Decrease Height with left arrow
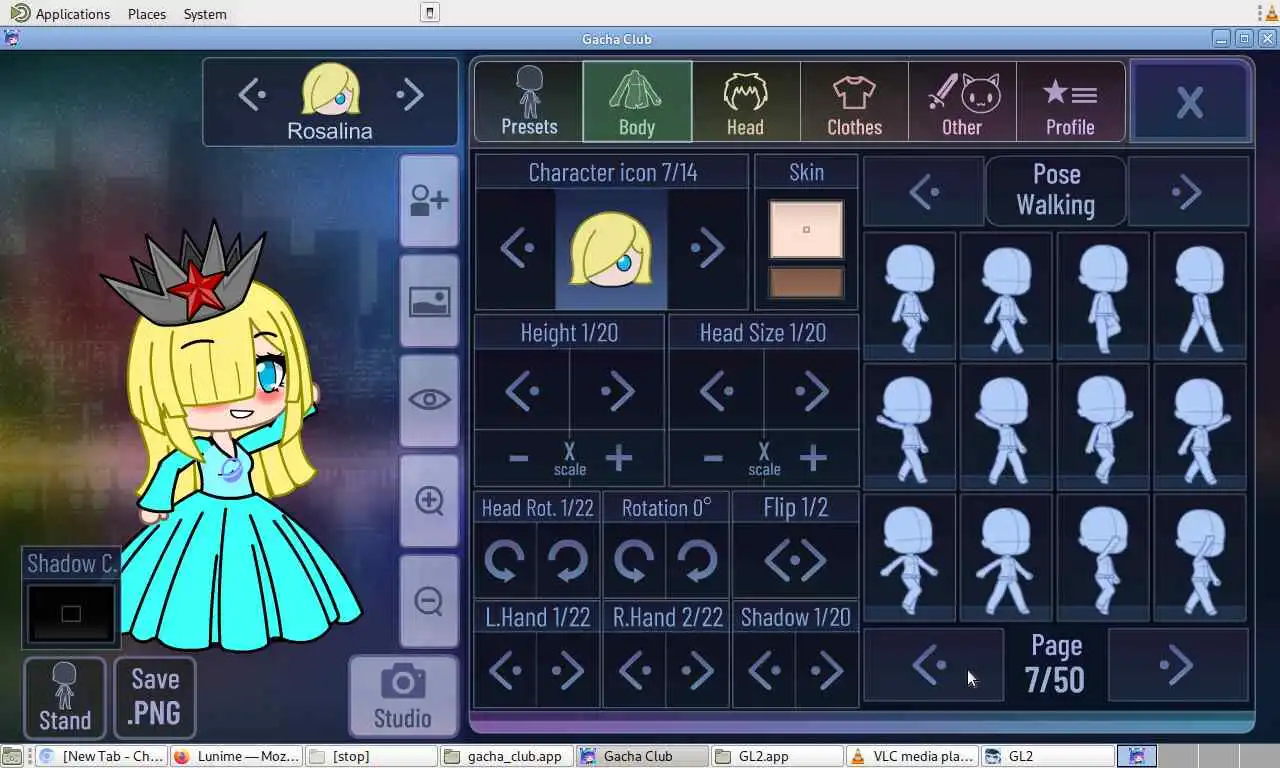The height and width of the screenshot is (768, 1280). (522, 392)
